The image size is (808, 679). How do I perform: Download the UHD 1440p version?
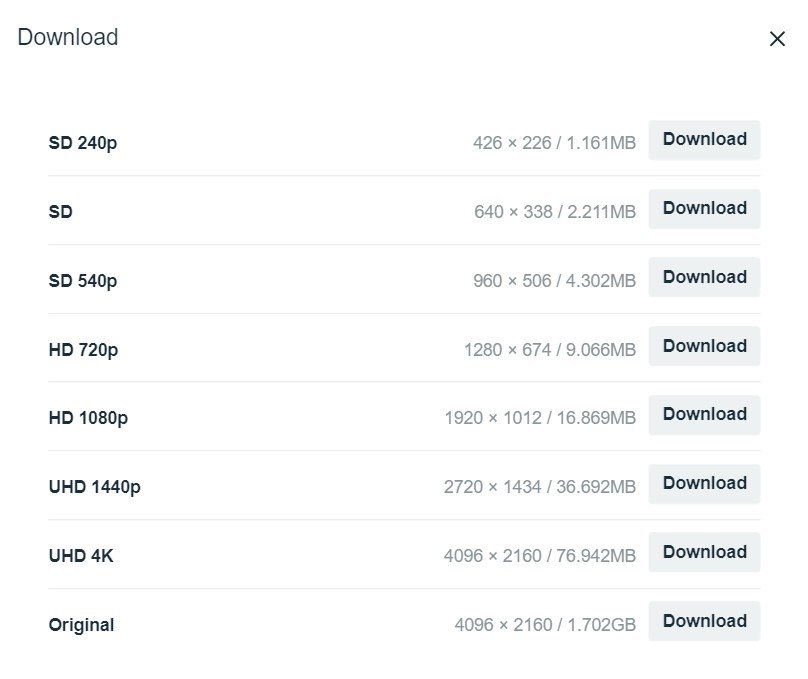click(x=704, y=484)
